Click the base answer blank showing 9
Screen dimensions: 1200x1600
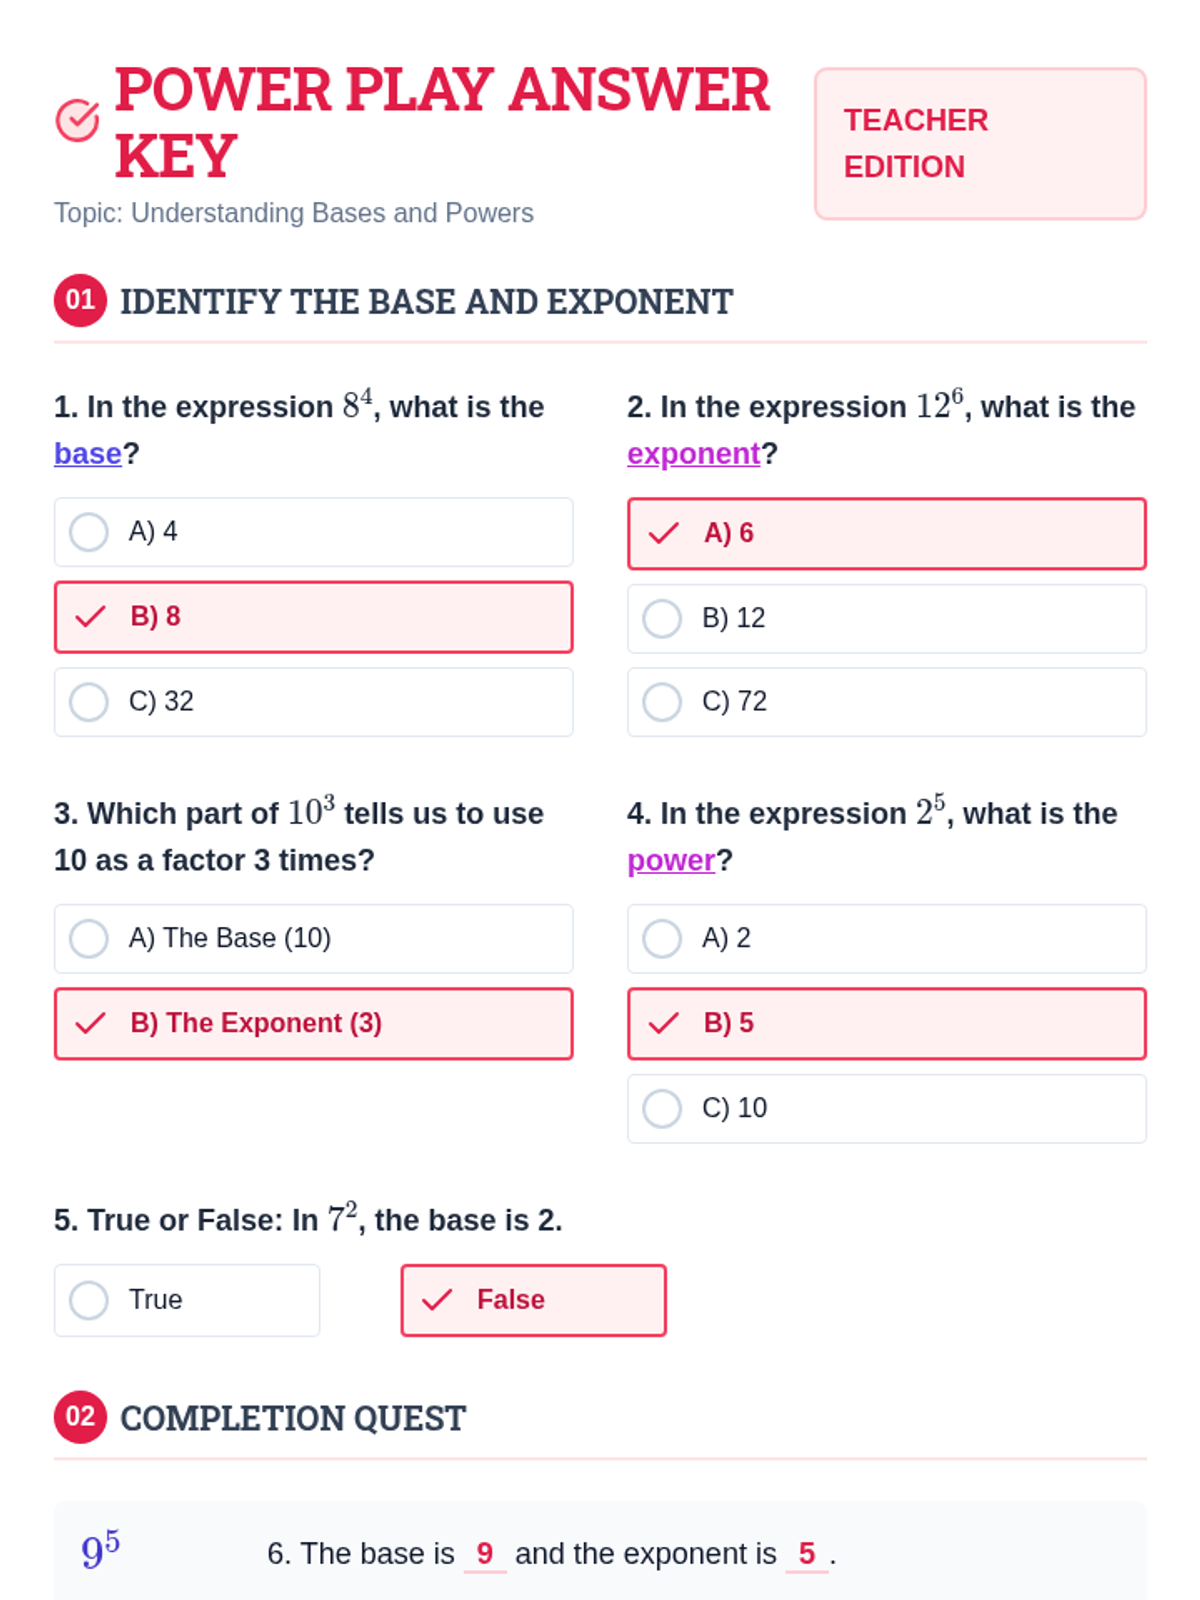(x=485, y=1554)
